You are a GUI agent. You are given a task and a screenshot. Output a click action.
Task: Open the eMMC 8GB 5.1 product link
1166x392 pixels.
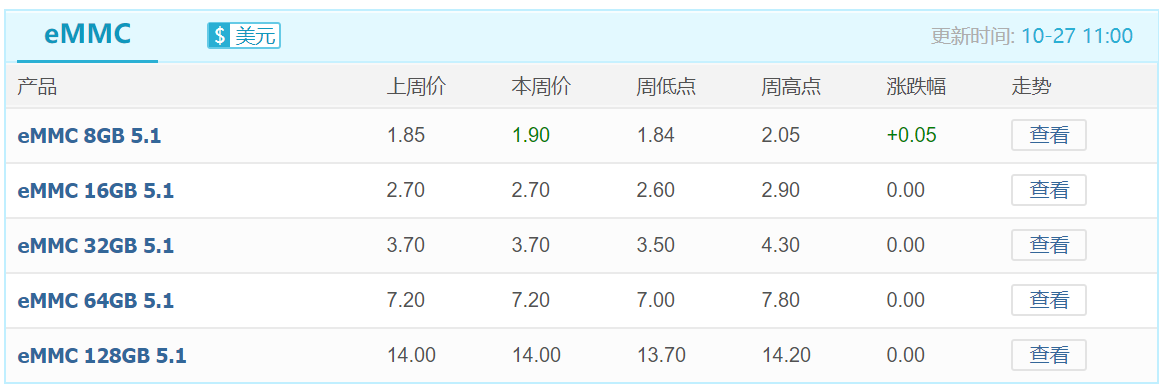pyautogui.click(x=89, y=136)
